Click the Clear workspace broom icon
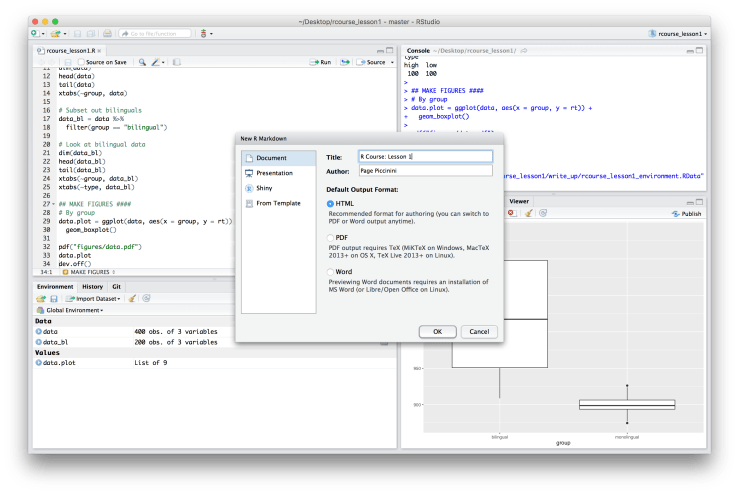This screenshot has width=739, height=494. pyautogui.click(x=132, y=299)
